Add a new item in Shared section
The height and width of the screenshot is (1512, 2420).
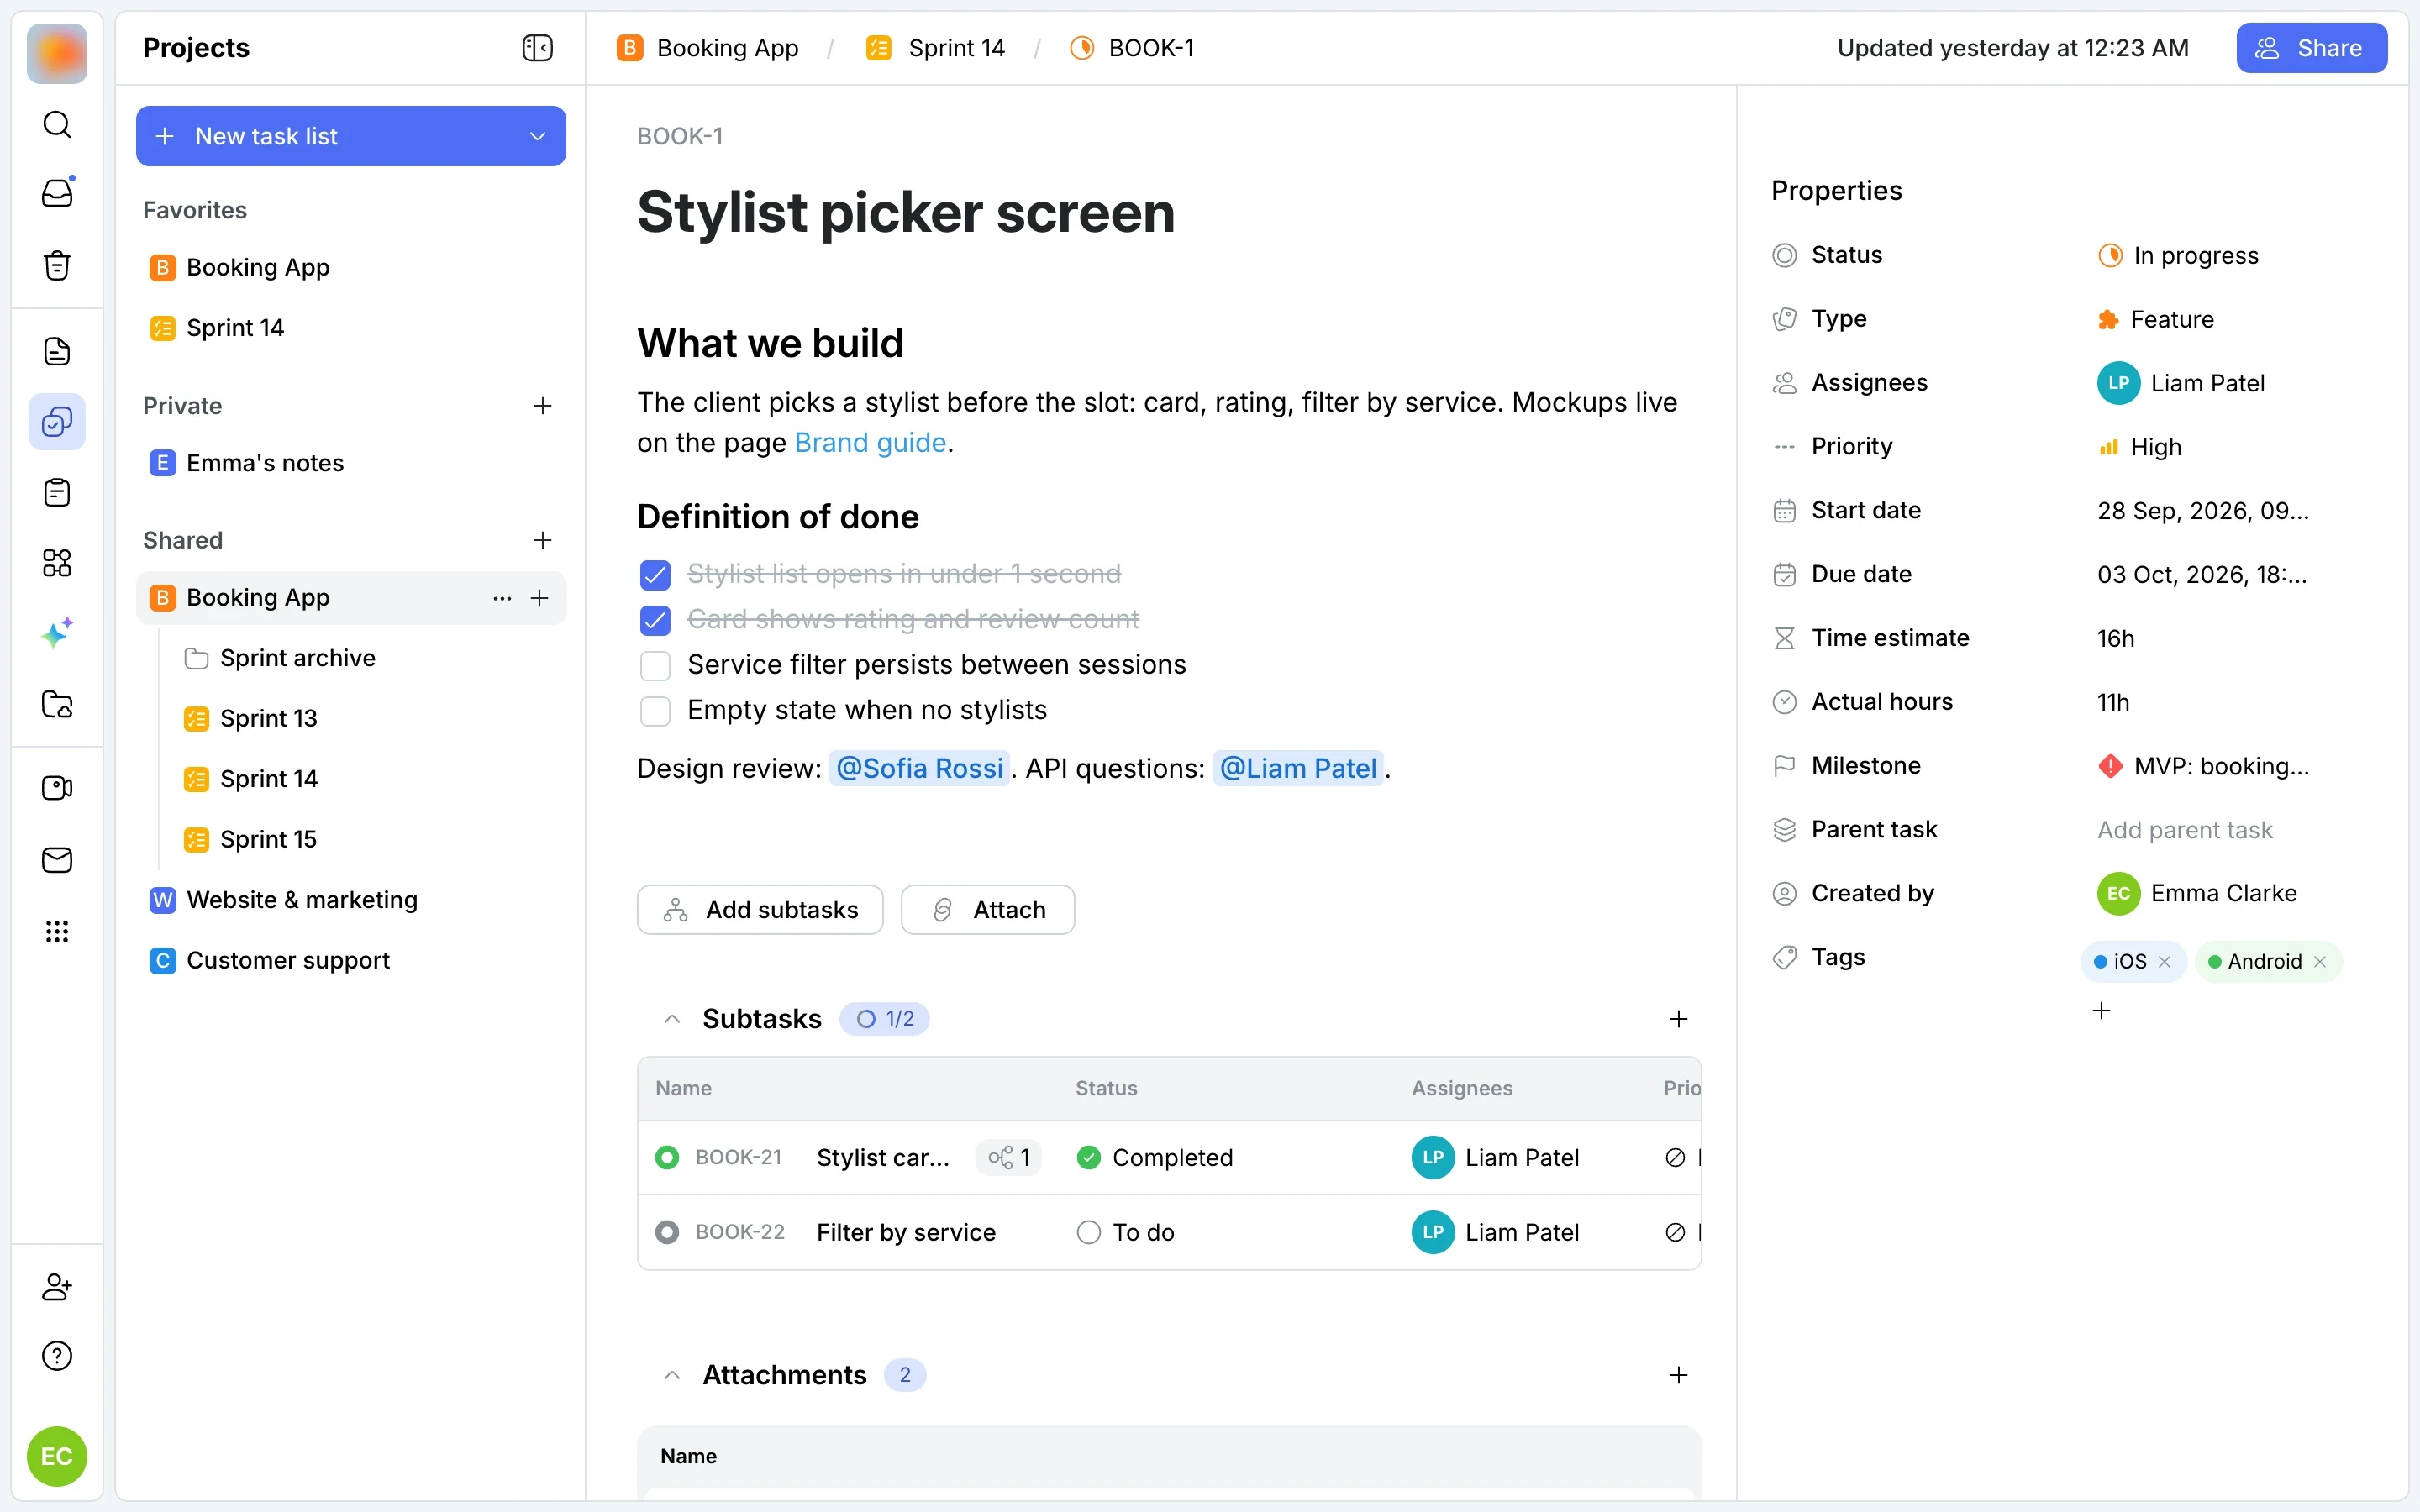point(542,540)
